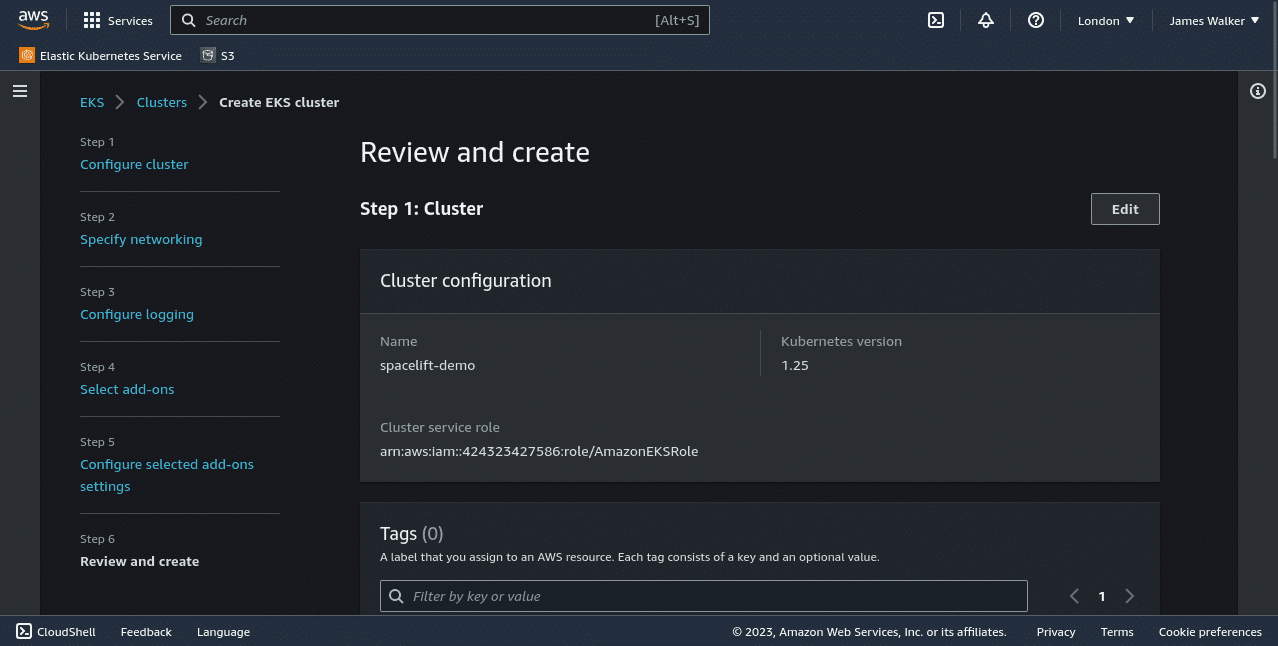
Task: Open the James Walker account menu
Action: coord(1213,20)
